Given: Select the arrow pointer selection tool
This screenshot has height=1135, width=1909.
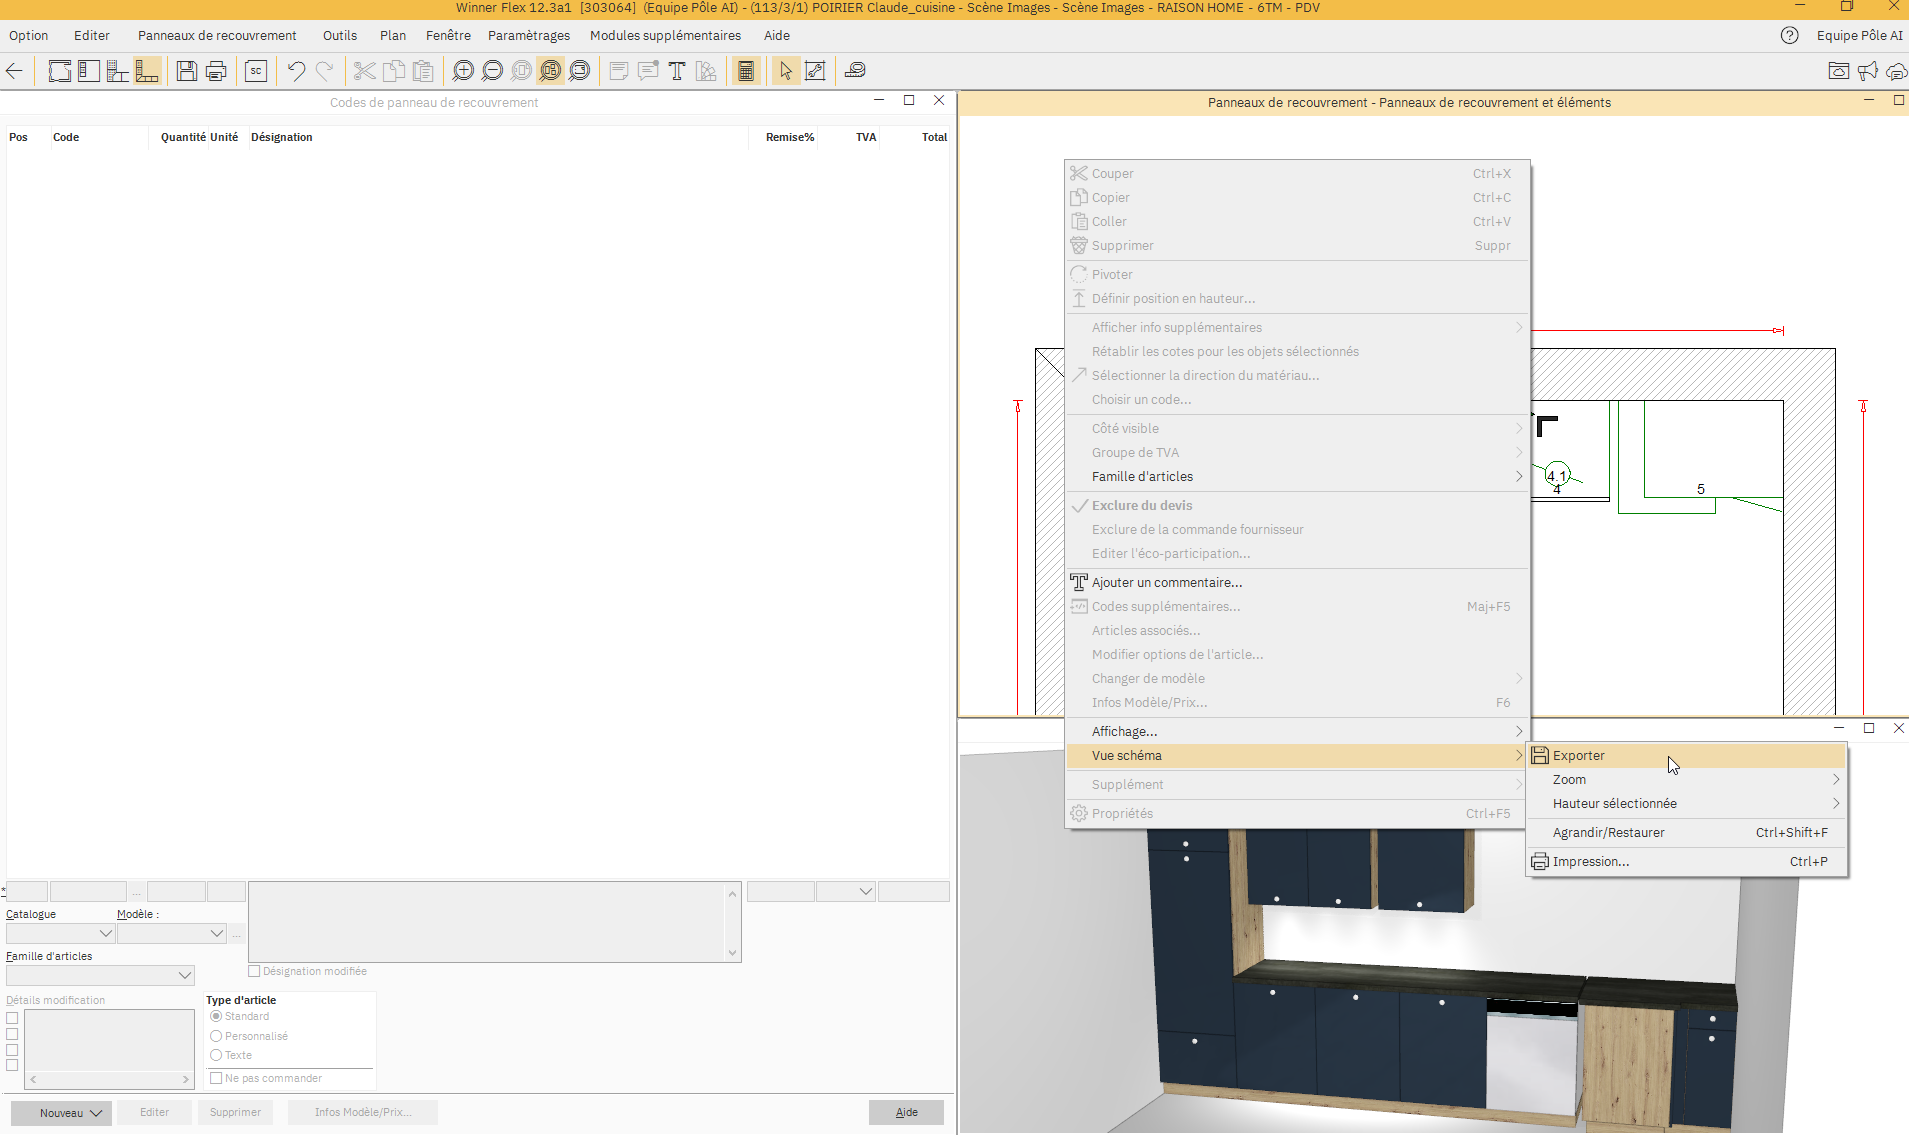Looking at the screenshot, I should (786, 71).
